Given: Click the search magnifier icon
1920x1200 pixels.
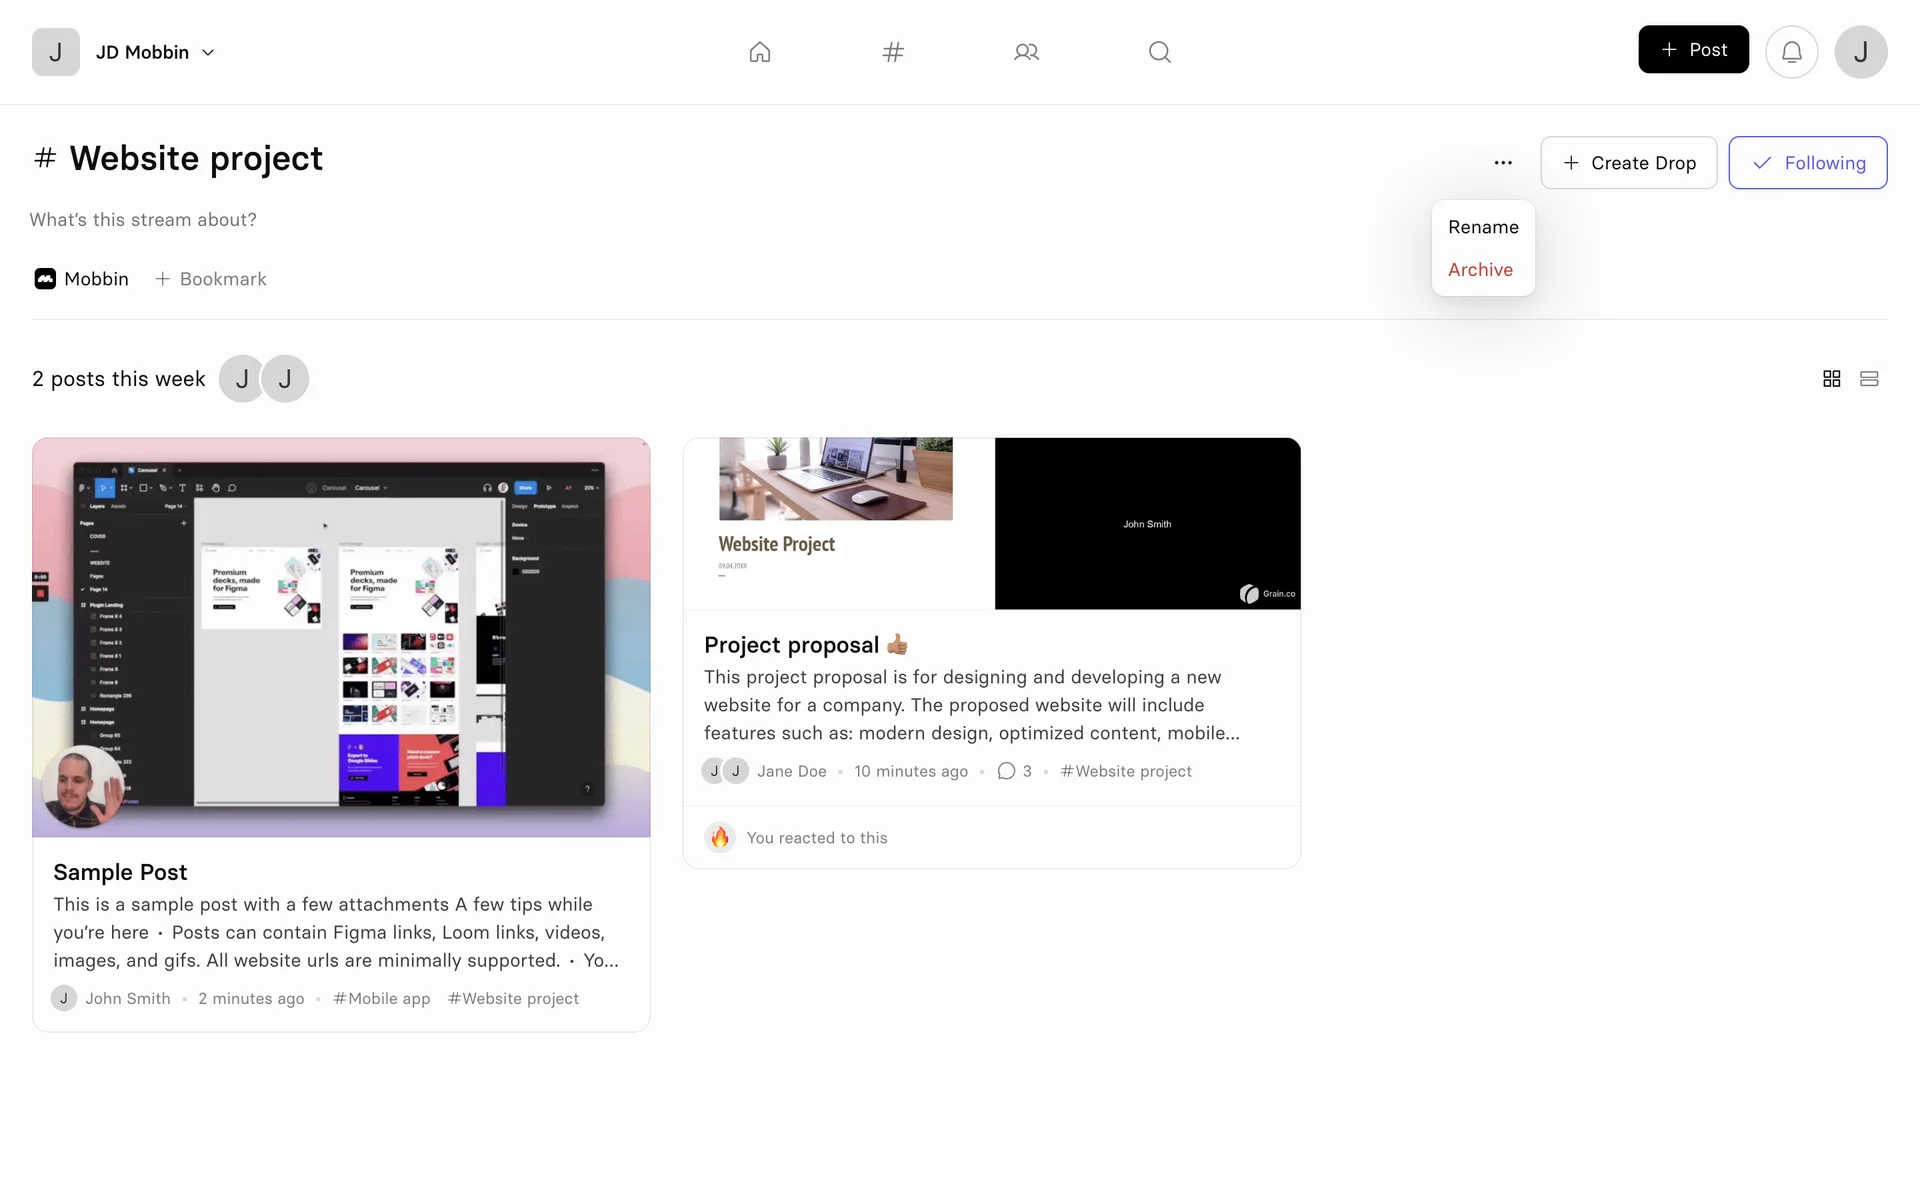Looking at the screenshot, I should (1159, 52).
